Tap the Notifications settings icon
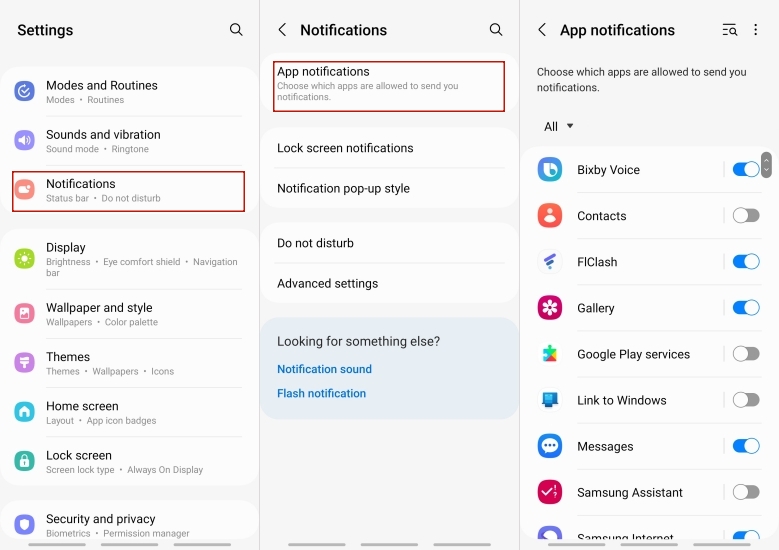This screenshot has width=779, height=550. 24,190
